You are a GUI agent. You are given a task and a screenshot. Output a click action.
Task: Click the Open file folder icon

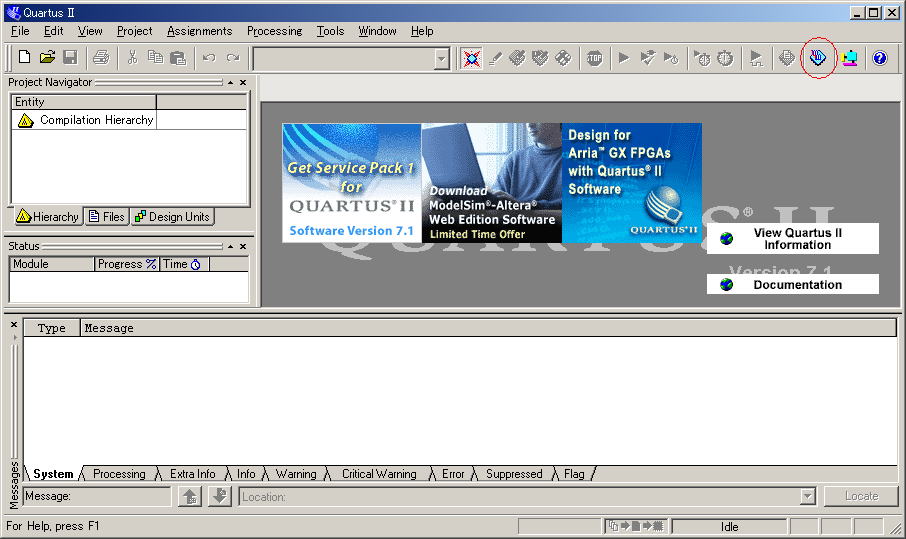pyautogui.click(x=47, y=58)
